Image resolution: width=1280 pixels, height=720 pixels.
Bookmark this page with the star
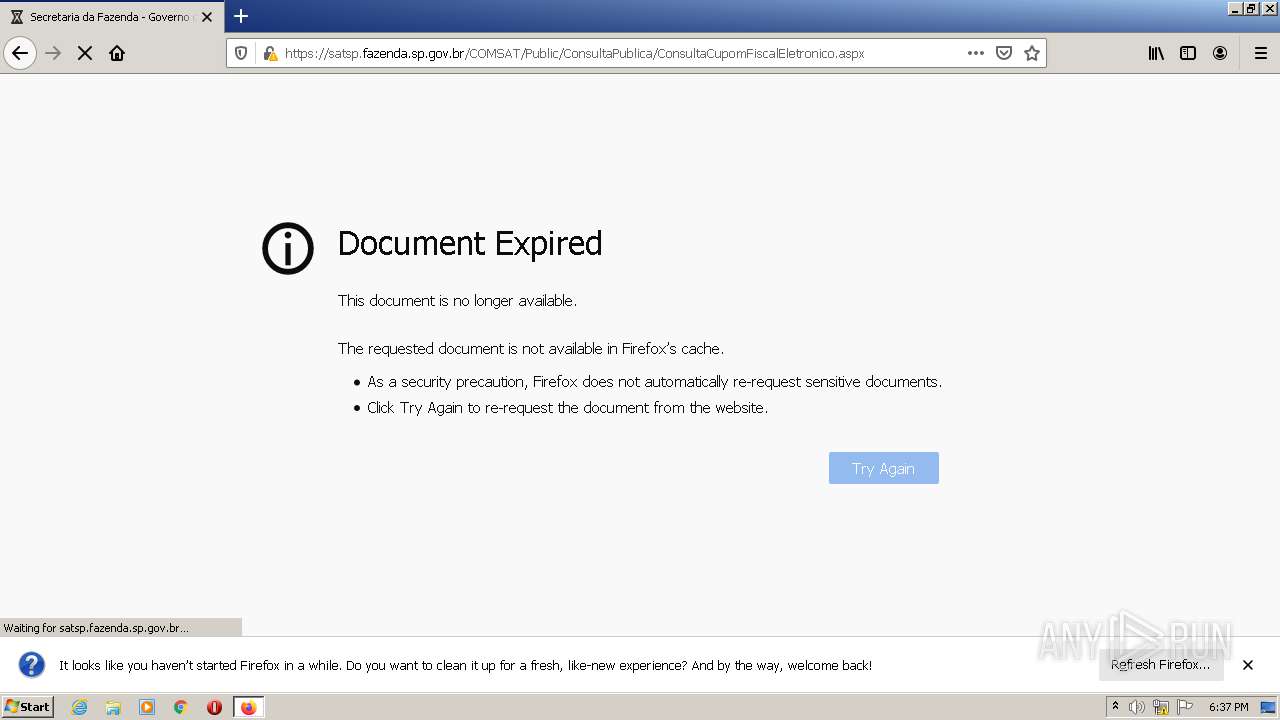tap(1032, 53)
